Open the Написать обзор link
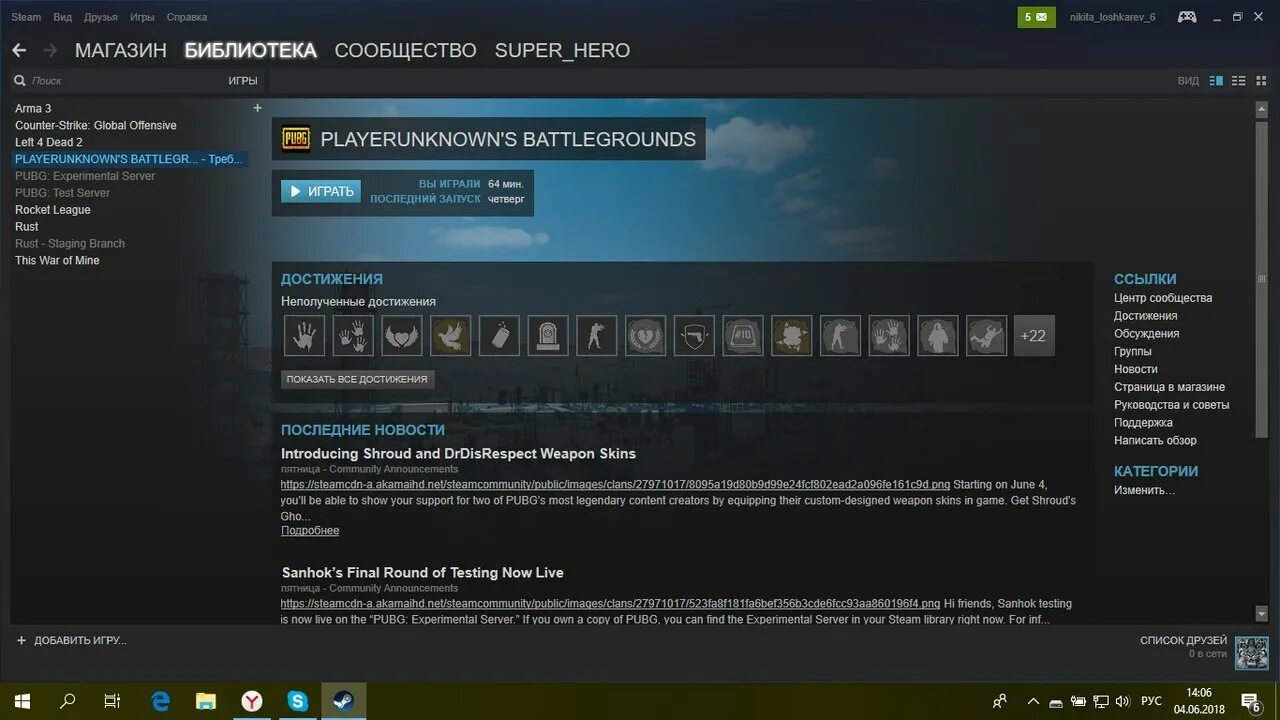This screenshot has height=720, width=1280. pos(1155,440)
